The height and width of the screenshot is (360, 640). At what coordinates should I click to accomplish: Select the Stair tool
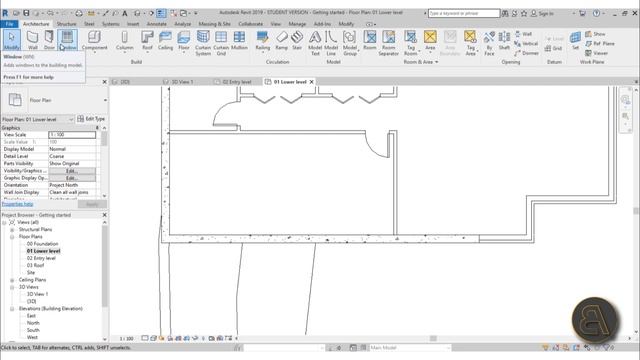coord(297,40)
